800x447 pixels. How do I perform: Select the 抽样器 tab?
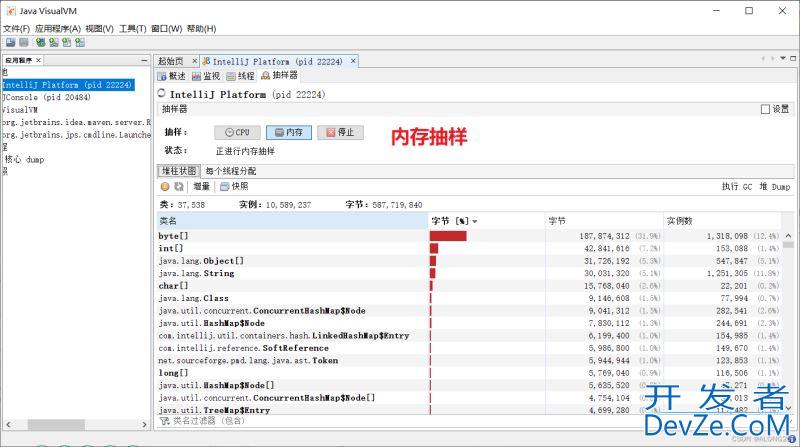(280, 76)
